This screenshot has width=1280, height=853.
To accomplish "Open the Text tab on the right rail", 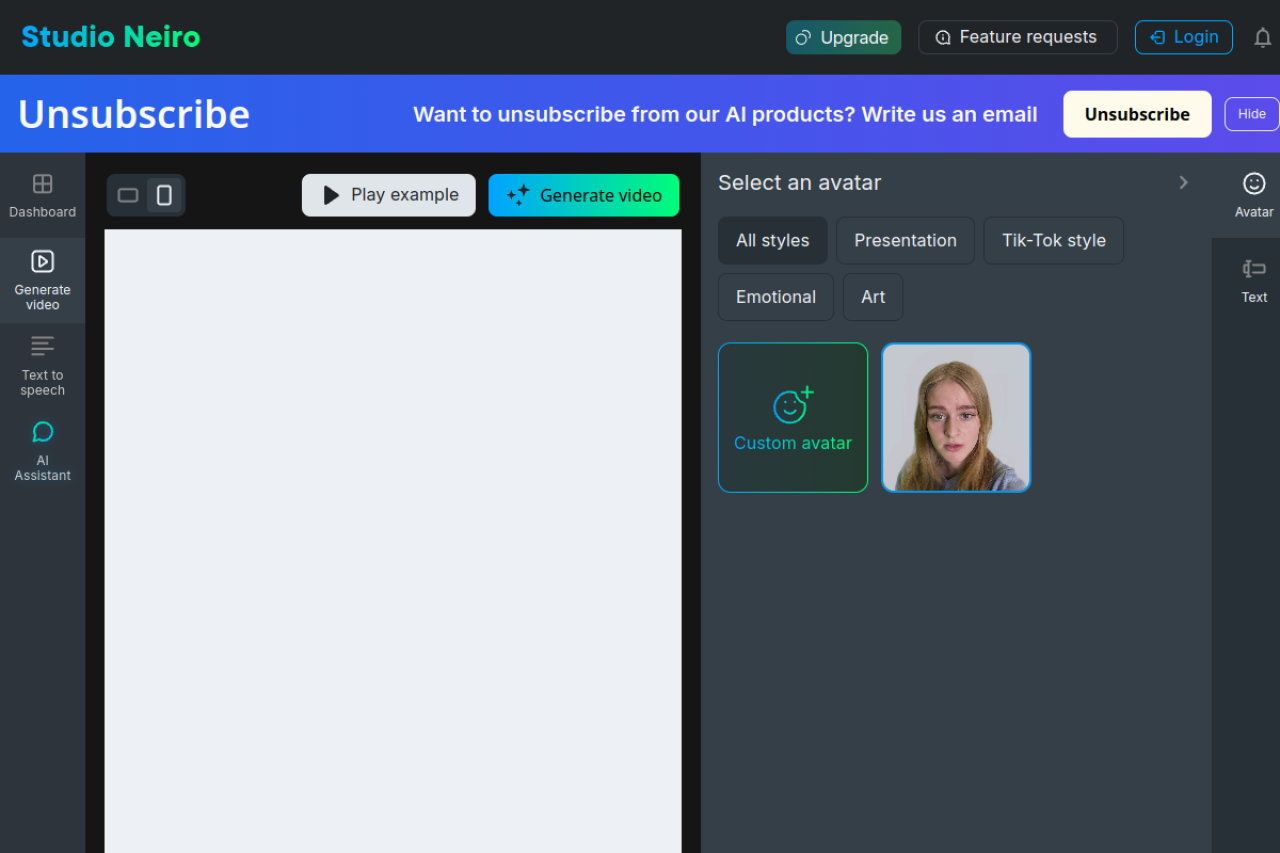I will click(x=1254, y=280).
